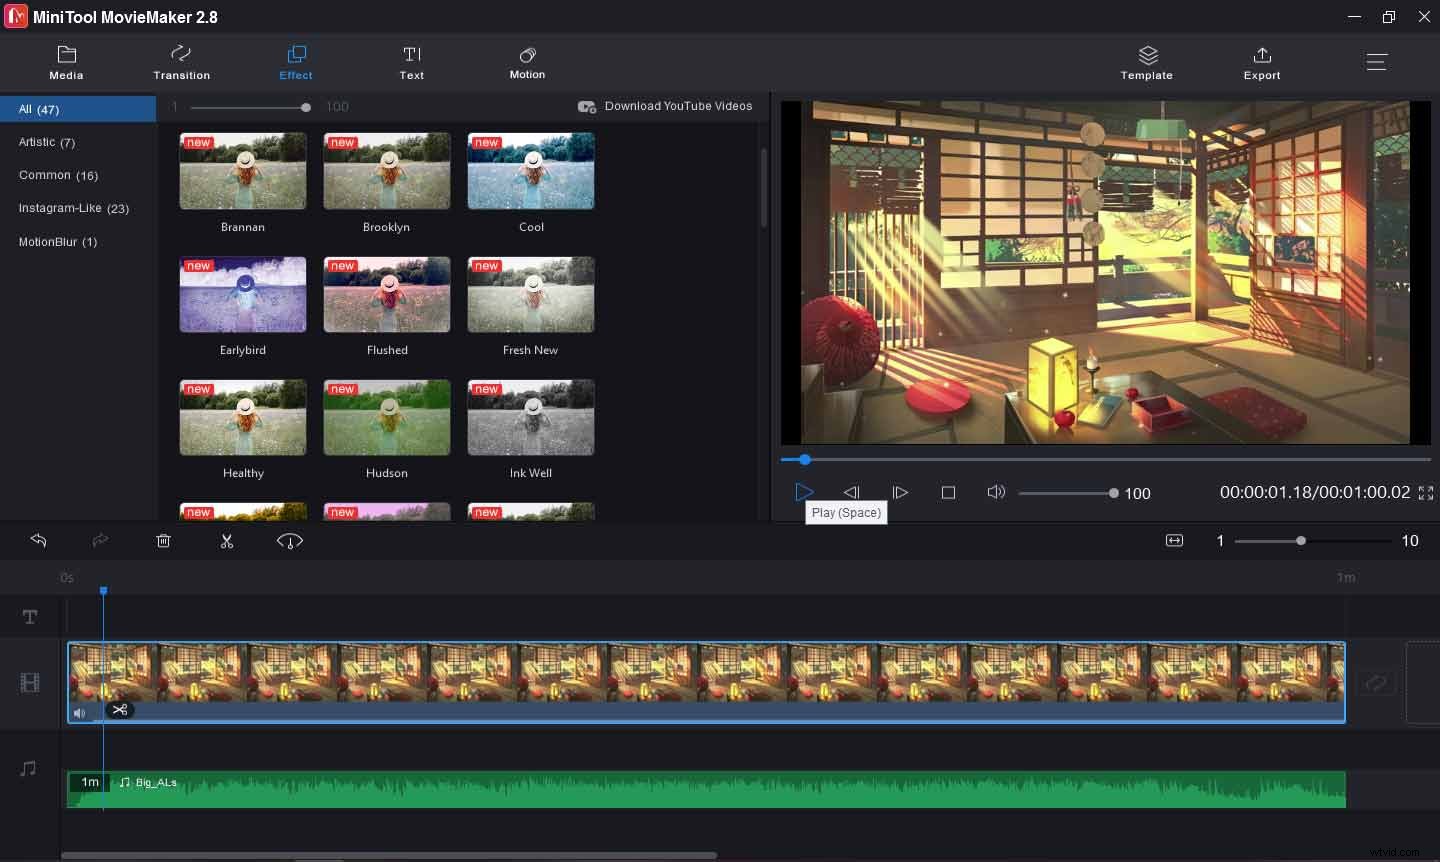Viewport: 1440px width, 862px height.
Task: Adjust the timeline zoom slider
Action: tap(1300, 541)
